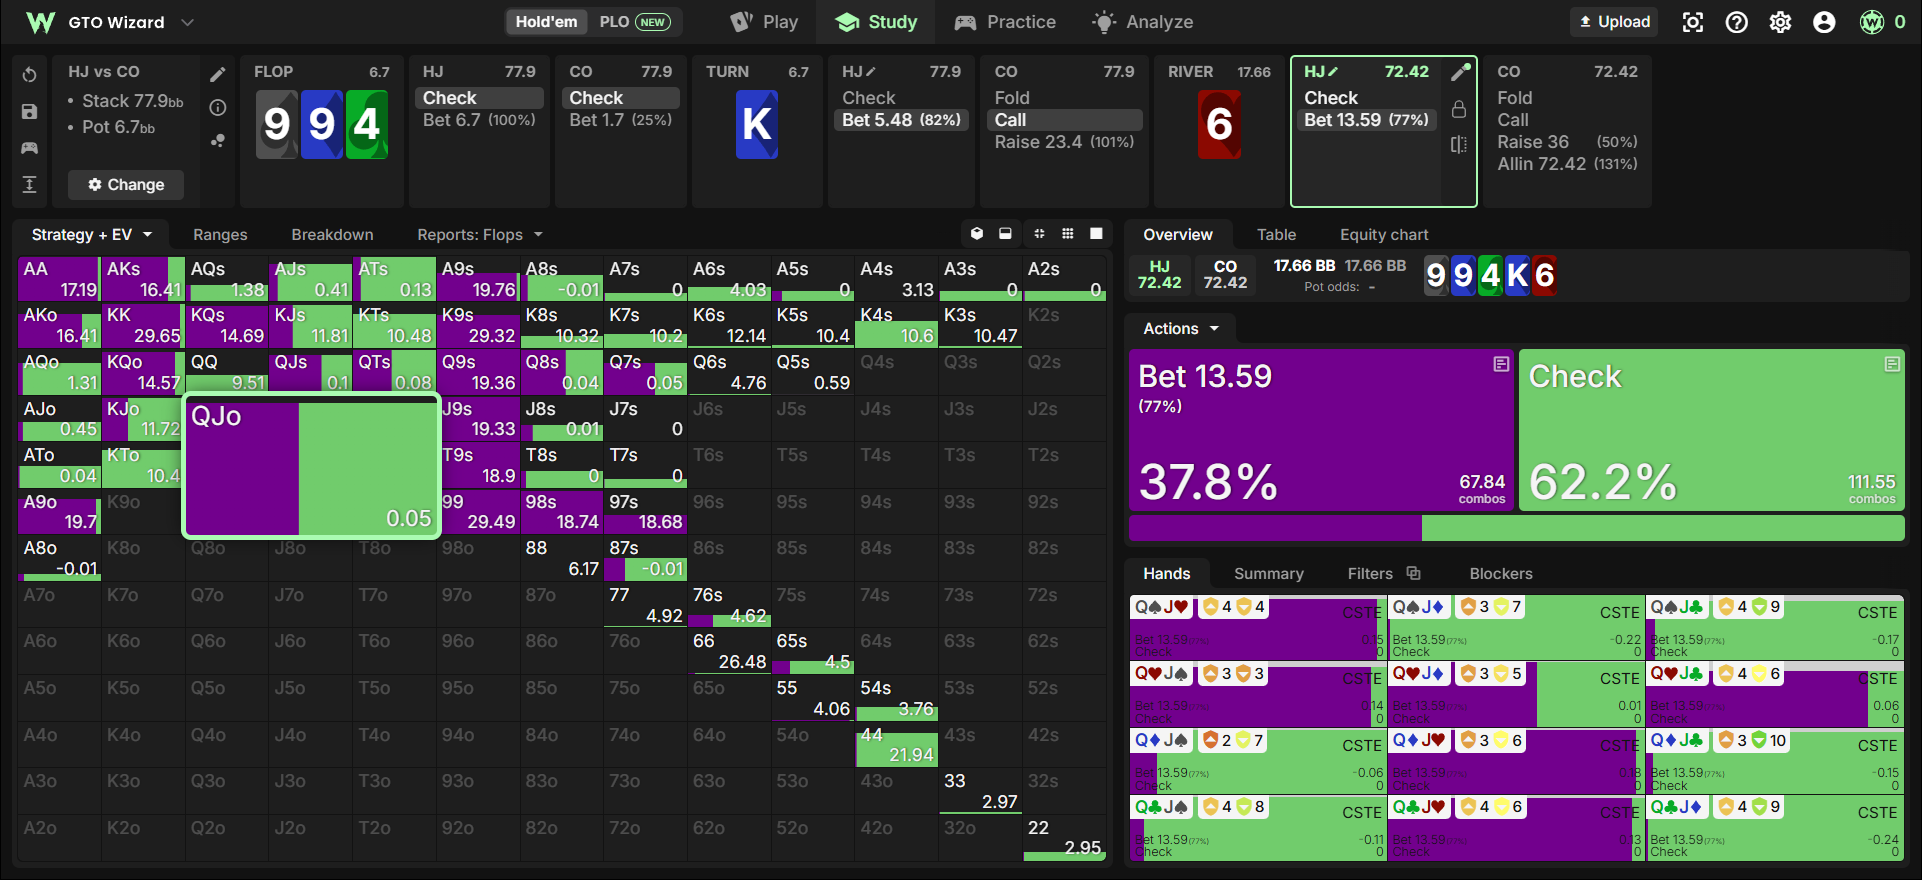Click the reset arrow icon in left sidebar
1922x880 pixels.
click(x=29, y=75)
